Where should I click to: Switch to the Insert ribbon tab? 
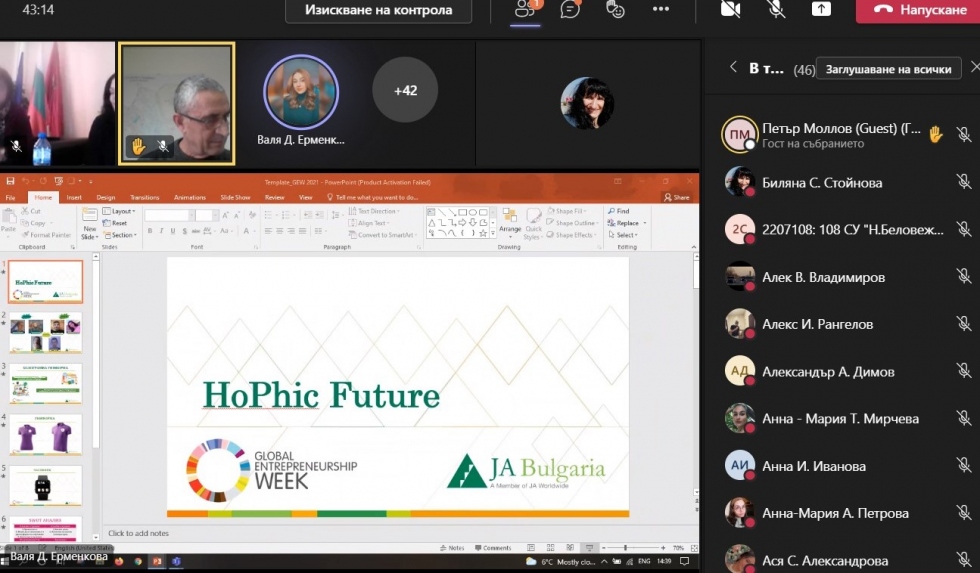pyautogui.click(x=74, y=197)
